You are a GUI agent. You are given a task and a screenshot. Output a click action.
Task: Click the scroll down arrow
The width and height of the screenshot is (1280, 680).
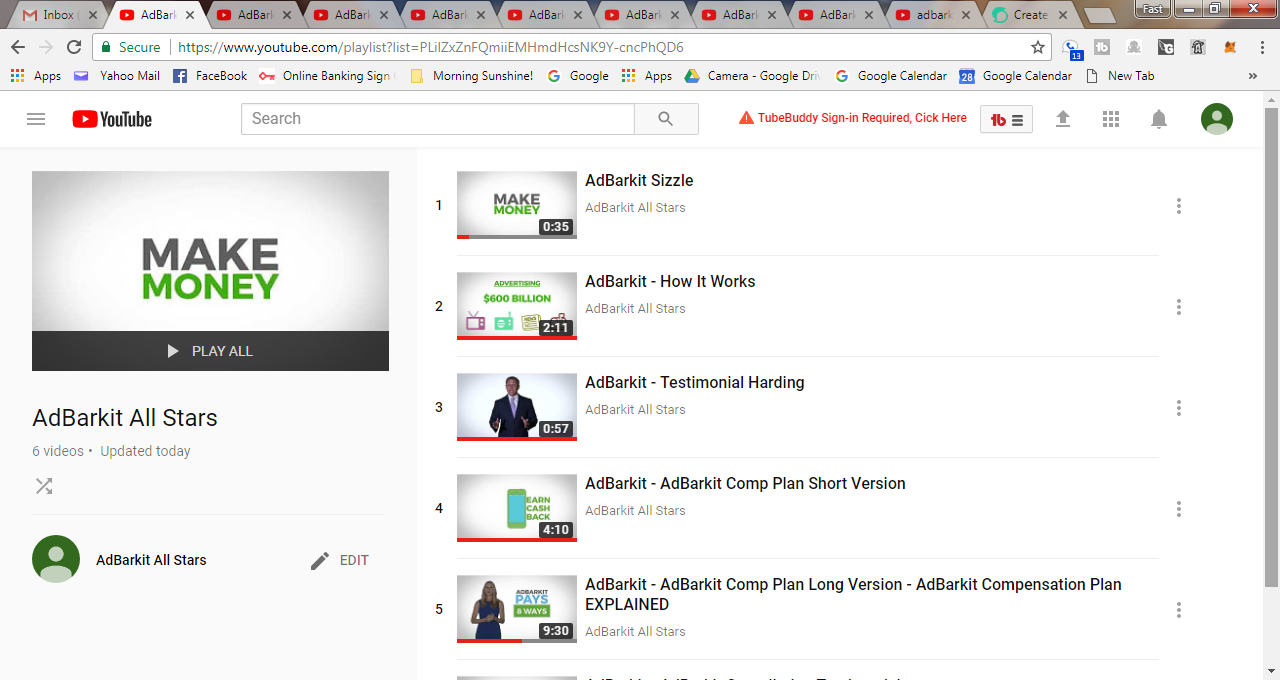1271,671
